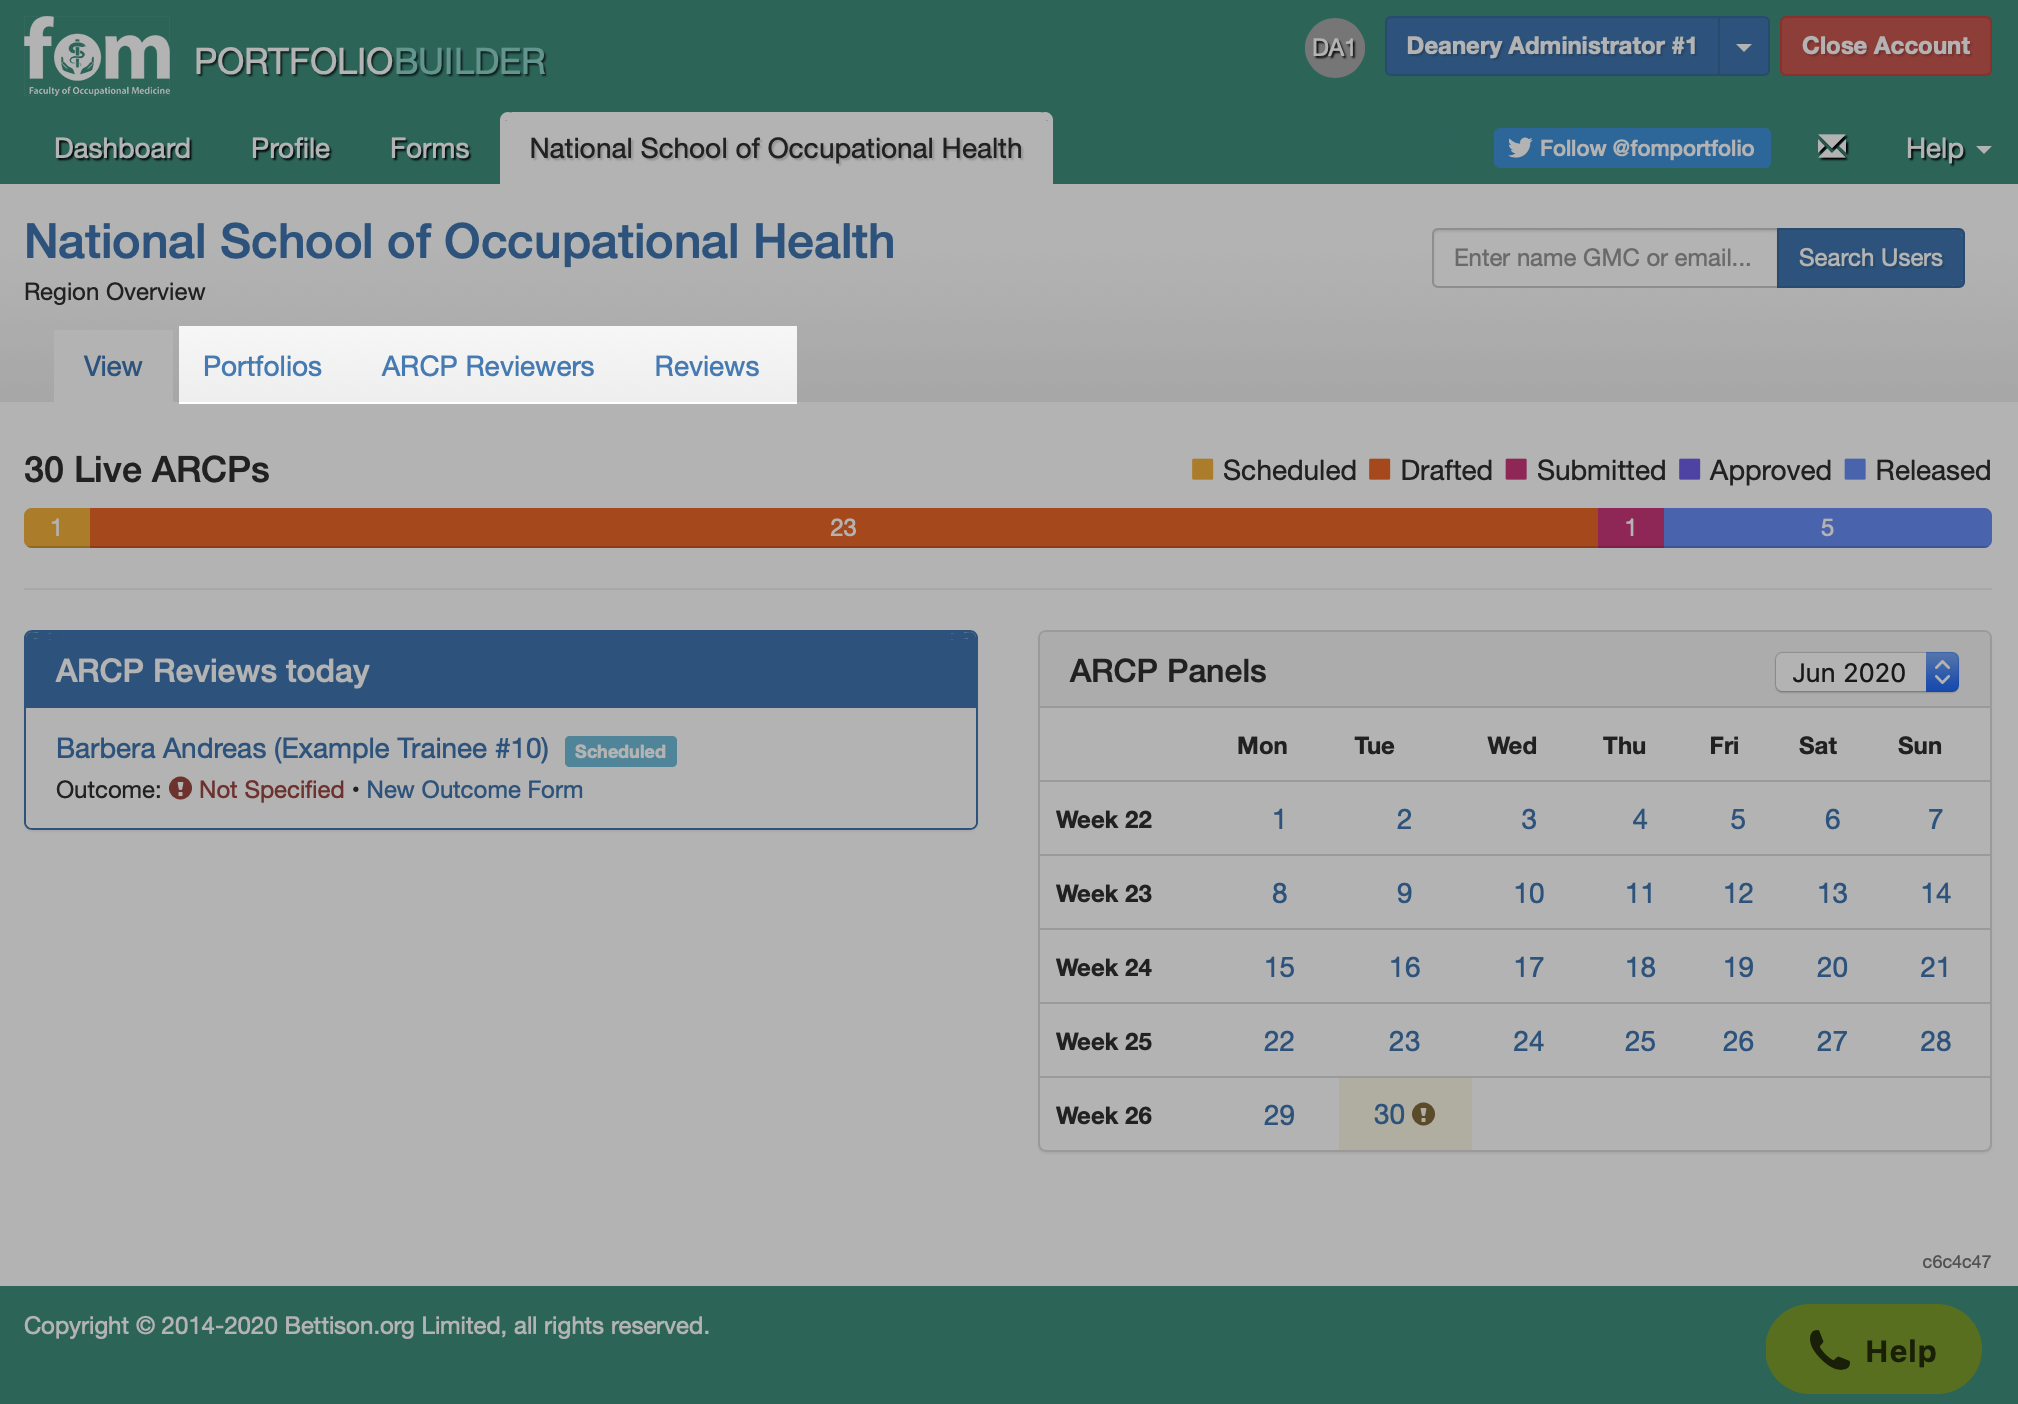The image size is (2018, 1404).
Task: Go to the Dashboard menu item
Action: coord(122,148)
